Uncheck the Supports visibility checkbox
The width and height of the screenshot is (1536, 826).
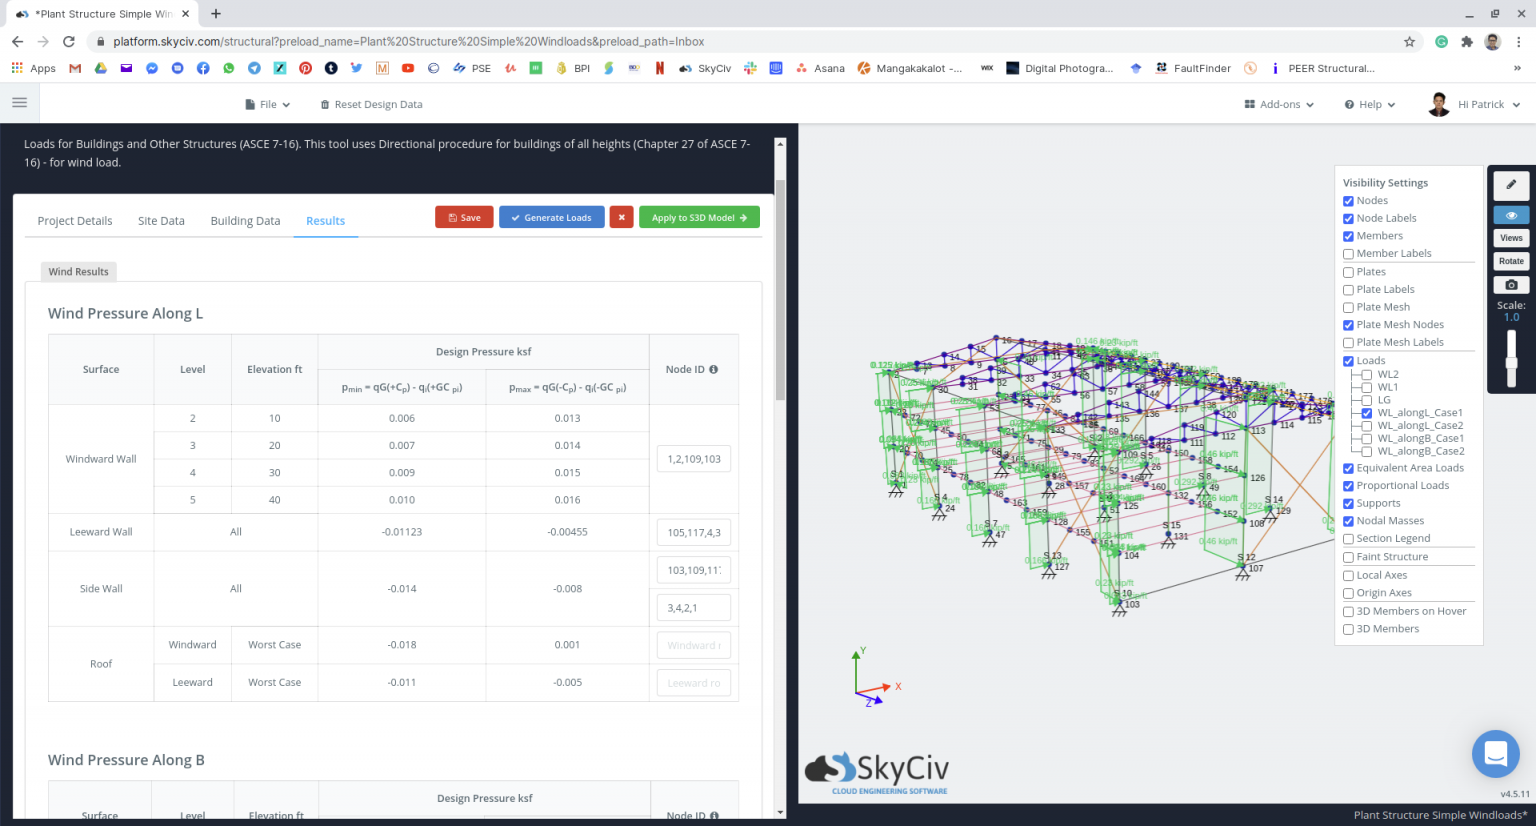pyautogui.click(x=1348, y=504)
